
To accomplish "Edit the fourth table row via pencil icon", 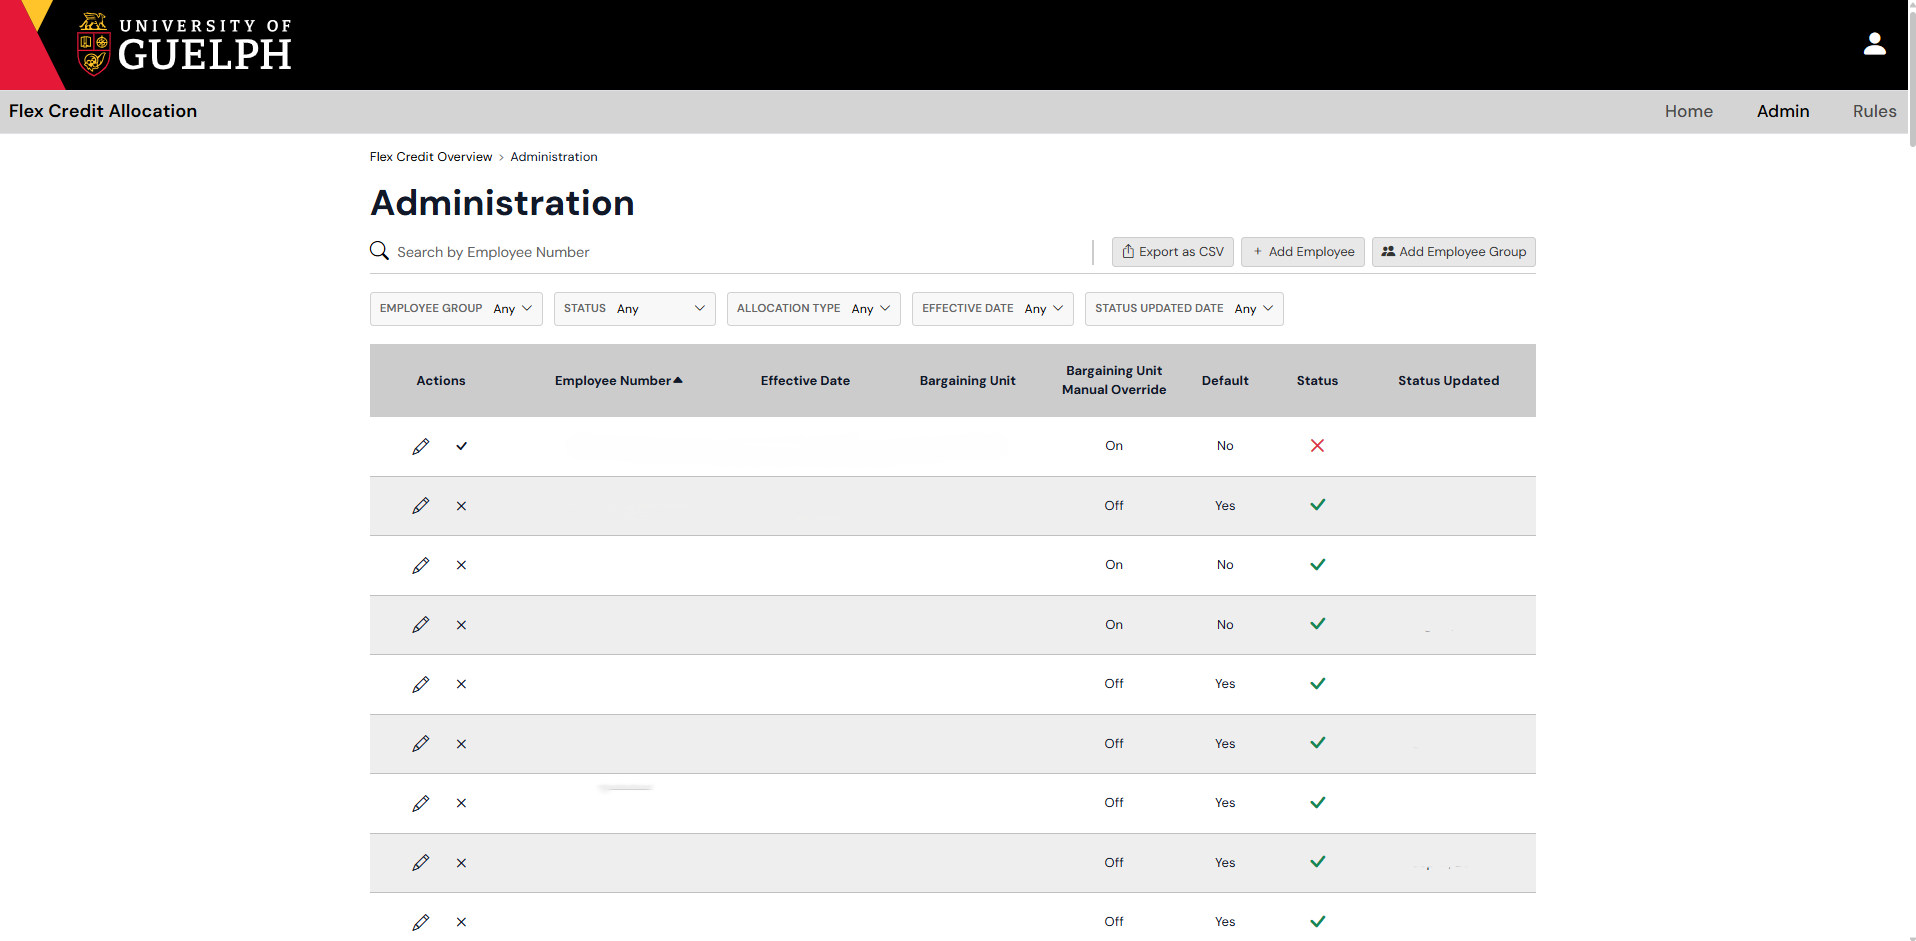I will pos(421,625).
